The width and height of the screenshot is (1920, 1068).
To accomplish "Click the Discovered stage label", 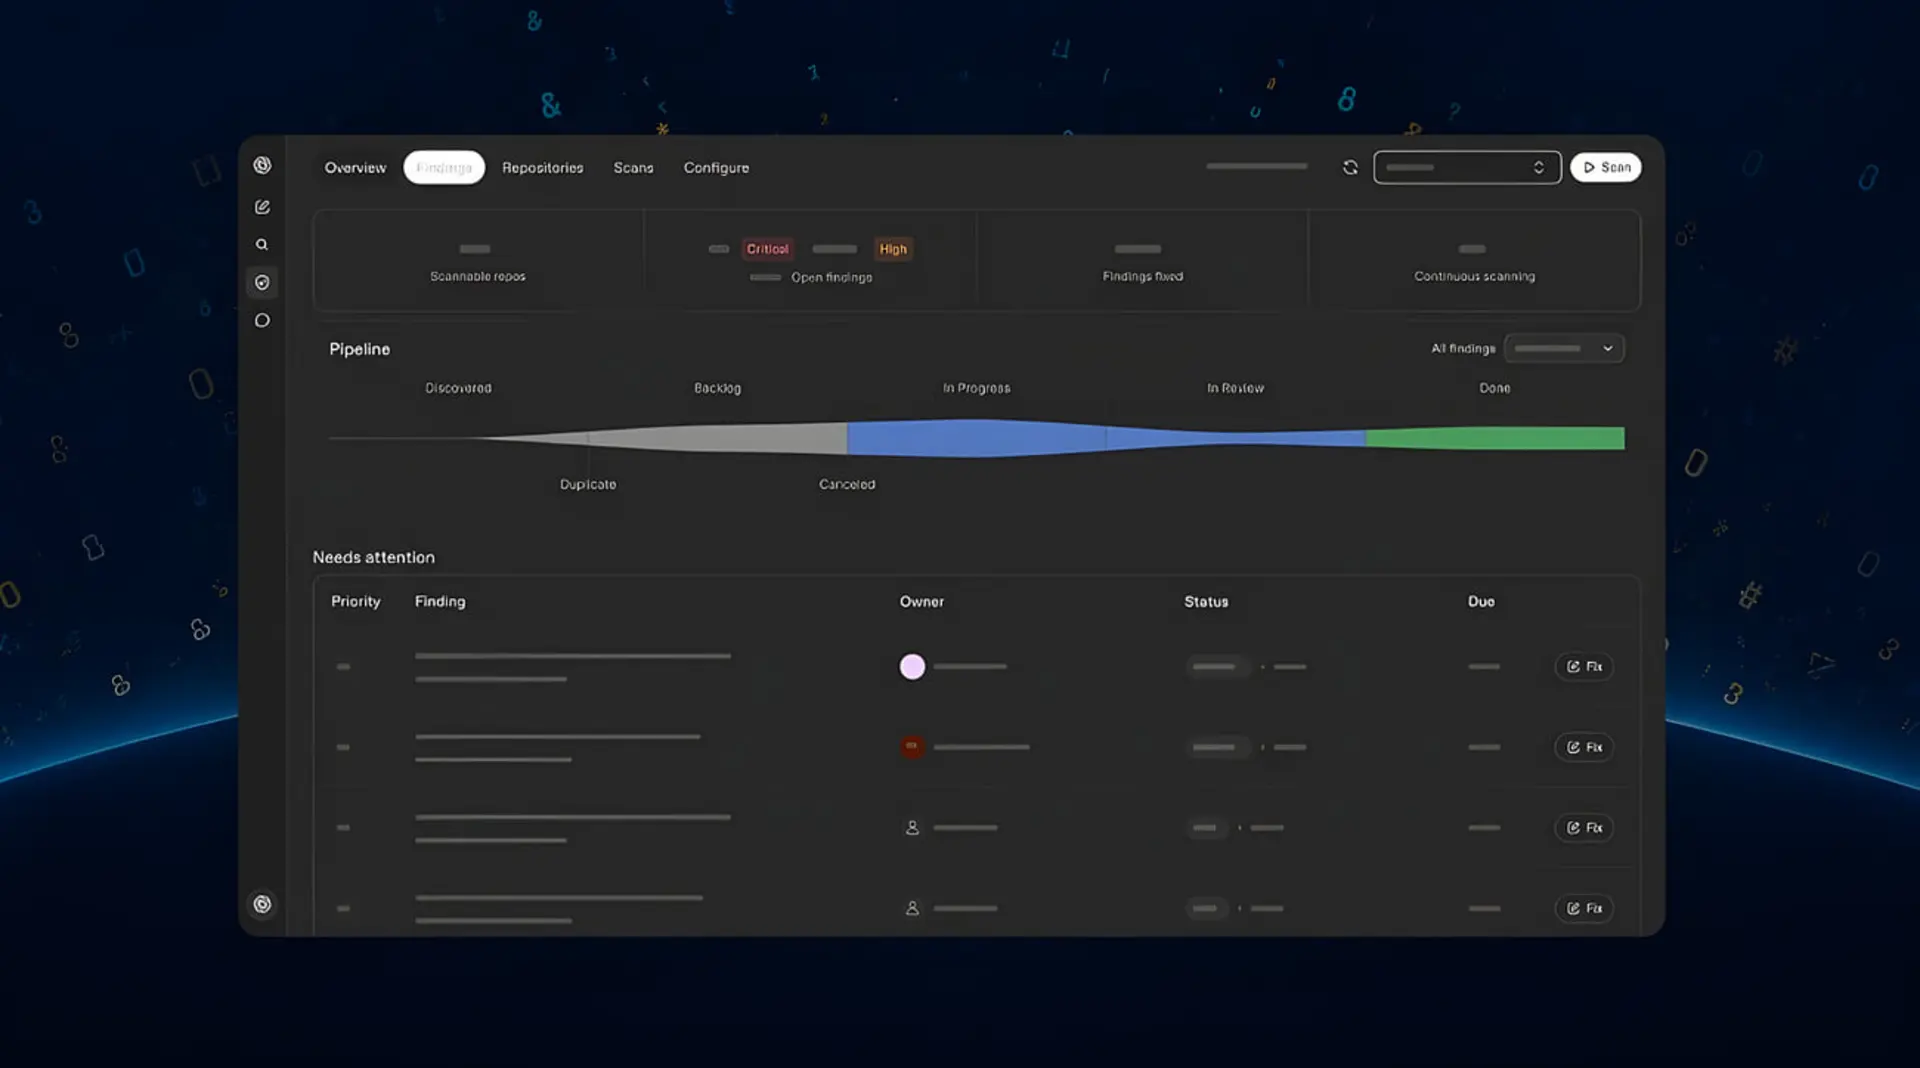I will tap(458, 388).
